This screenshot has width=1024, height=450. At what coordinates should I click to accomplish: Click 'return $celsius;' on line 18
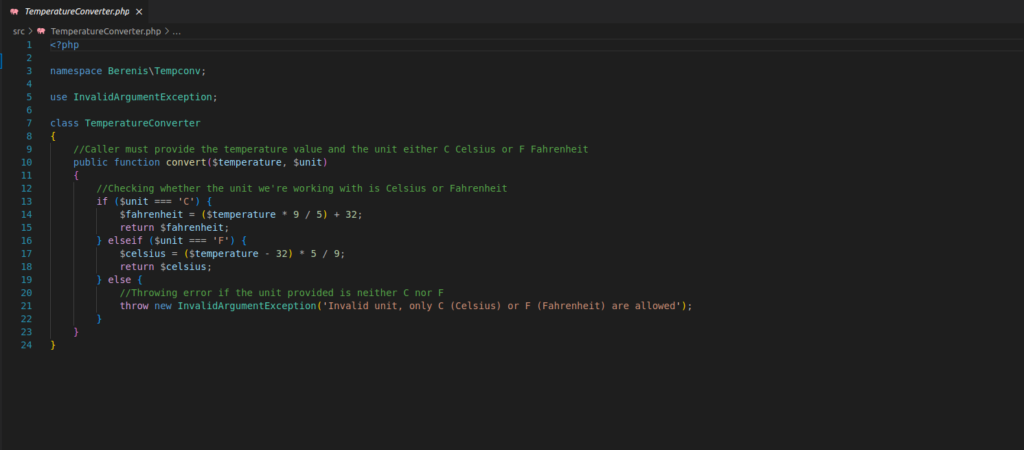[166, 267]
